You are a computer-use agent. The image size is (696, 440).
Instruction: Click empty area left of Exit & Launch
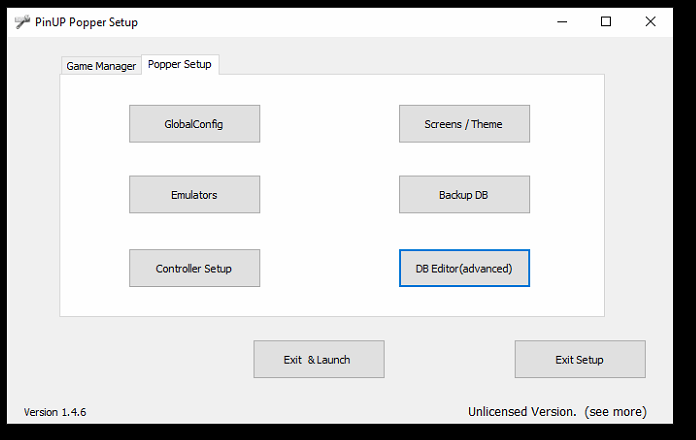tap(133, 359)
